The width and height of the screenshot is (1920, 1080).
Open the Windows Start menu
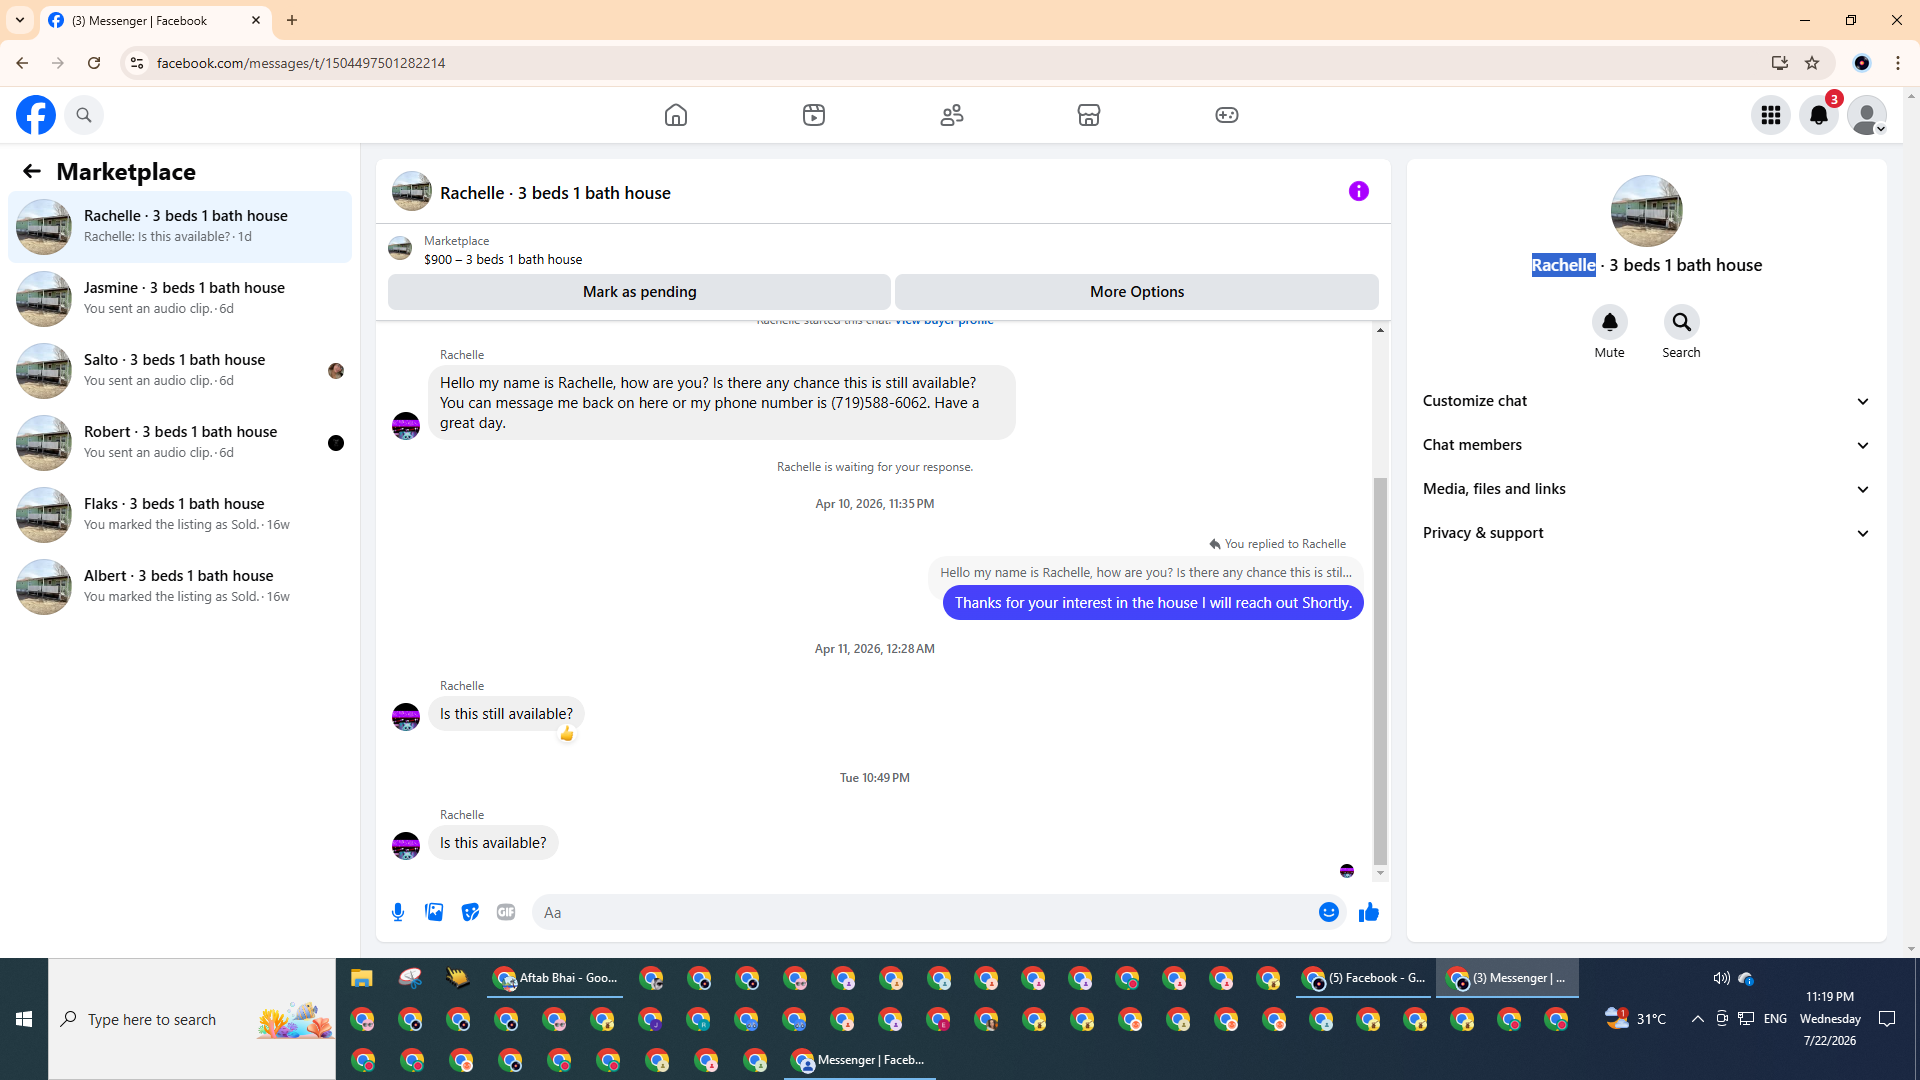click(x=24, y=1019)
